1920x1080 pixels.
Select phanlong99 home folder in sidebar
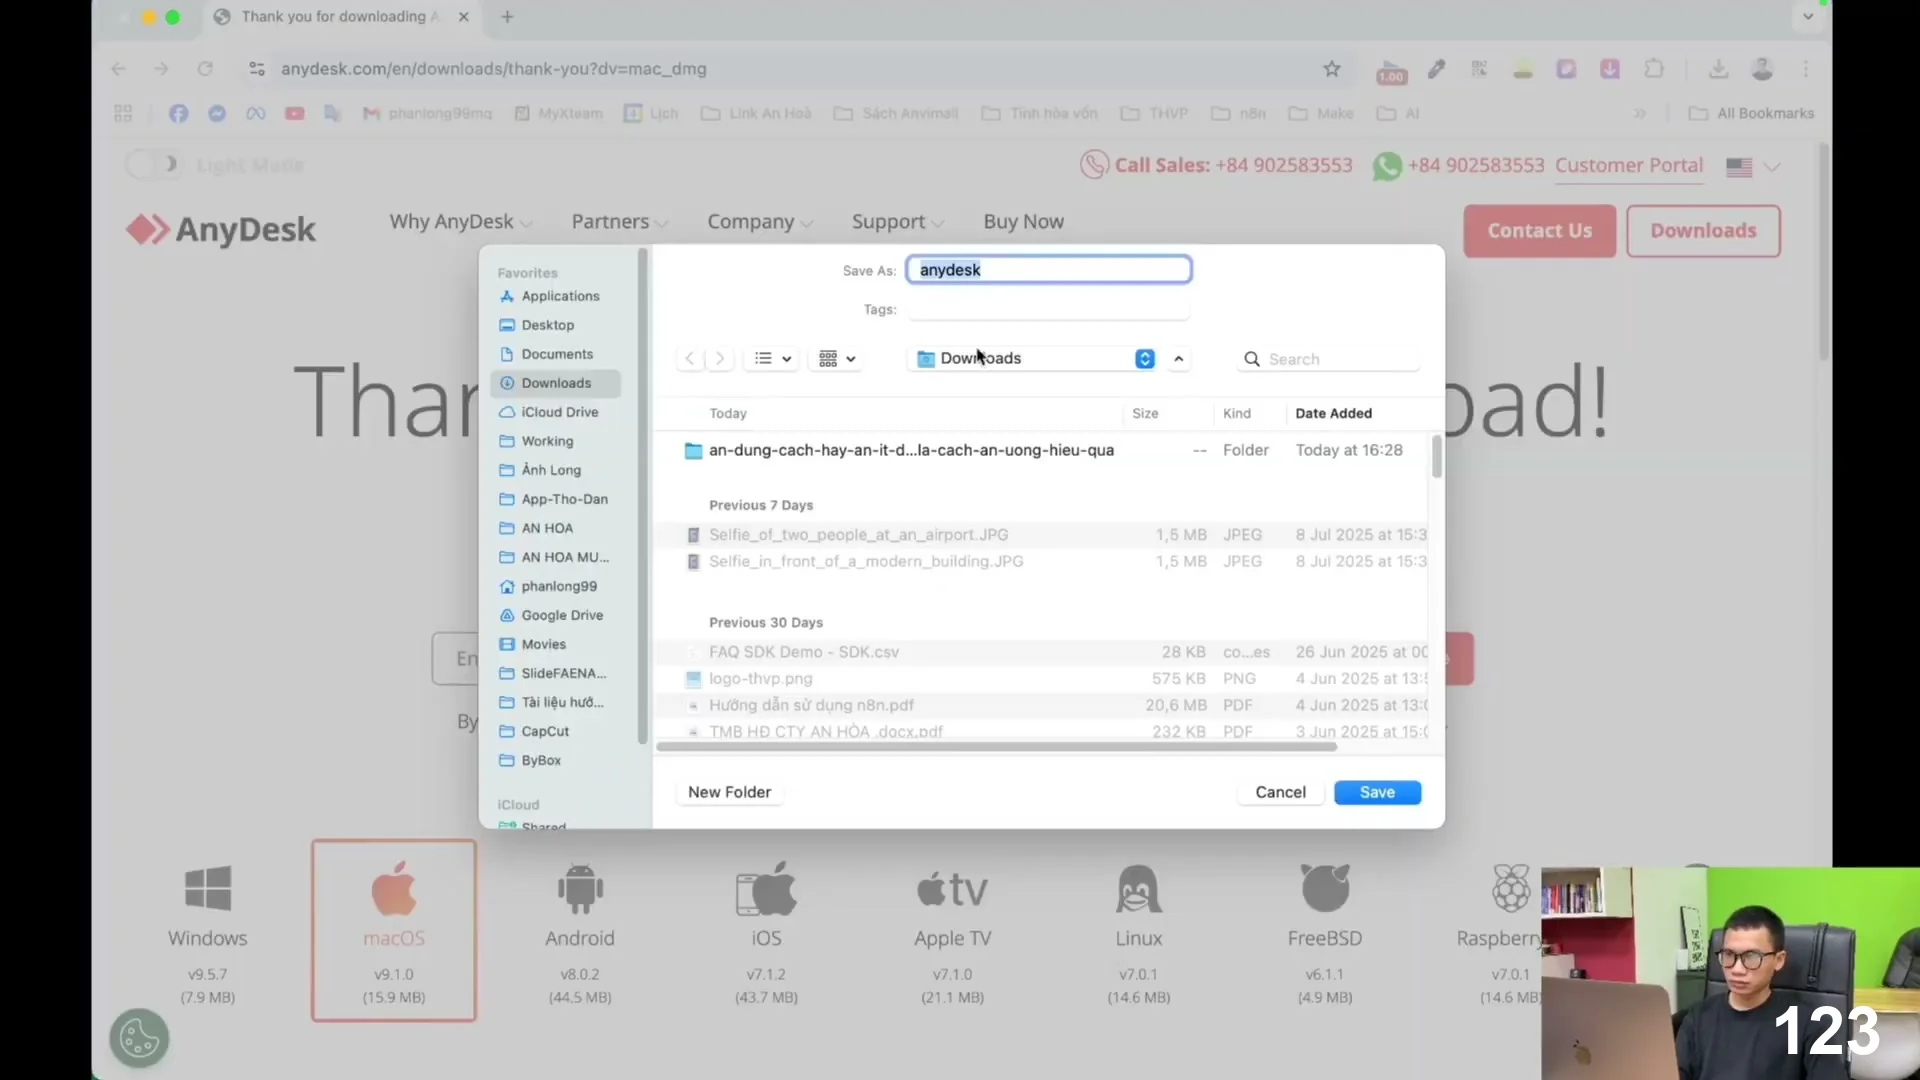556,586
